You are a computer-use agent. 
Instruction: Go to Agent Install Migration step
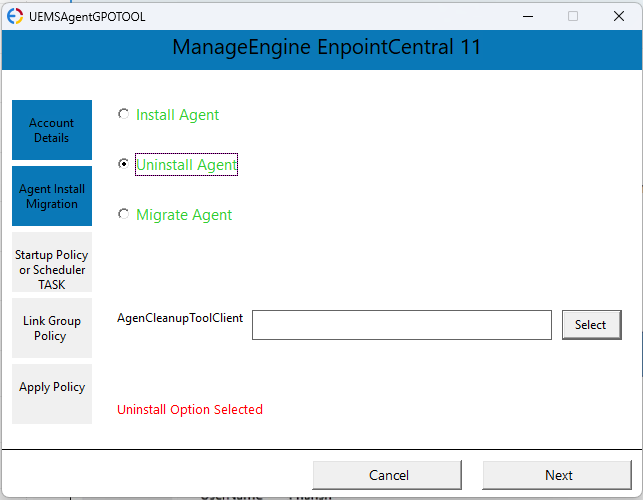point(52,196)
